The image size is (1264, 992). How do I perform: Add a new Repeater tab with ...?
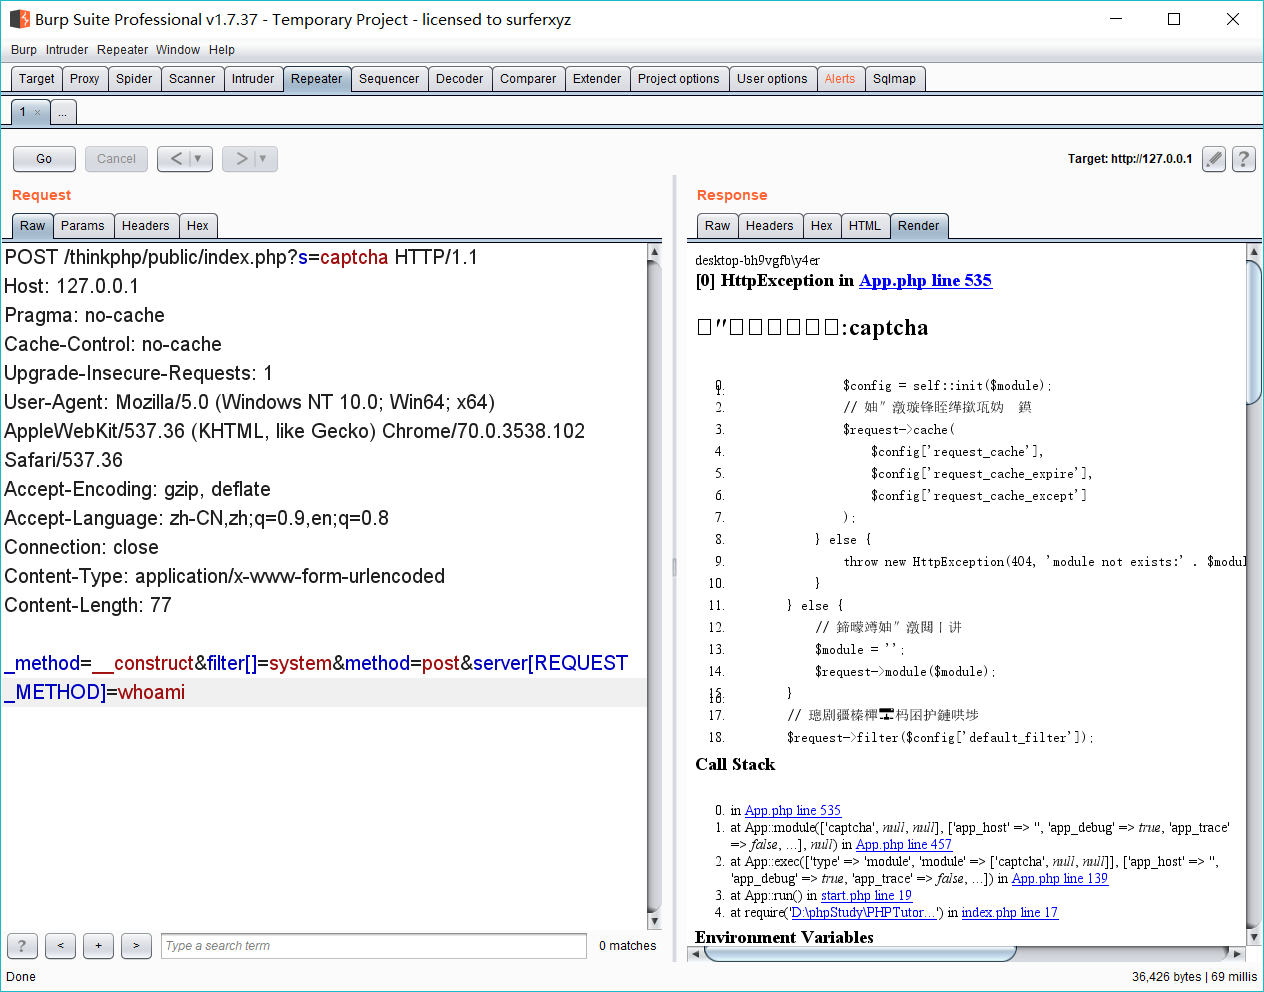(x=63, y=113)
